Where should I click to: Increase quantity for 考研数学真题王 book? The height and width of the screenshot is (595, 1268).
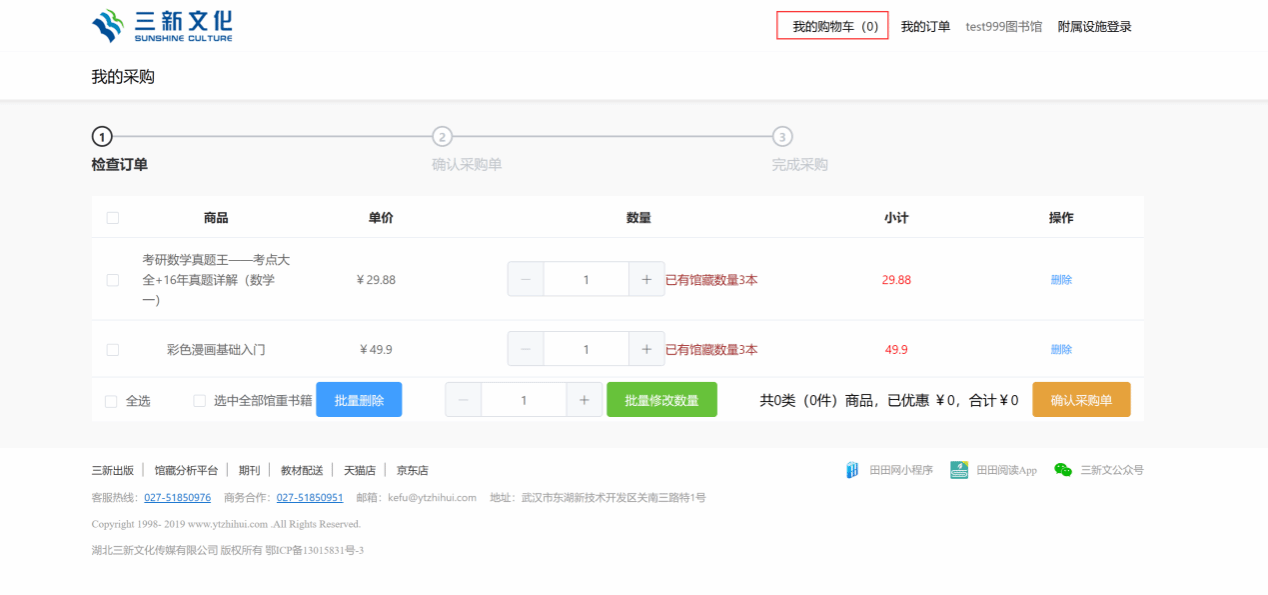(x=646, y=280)
